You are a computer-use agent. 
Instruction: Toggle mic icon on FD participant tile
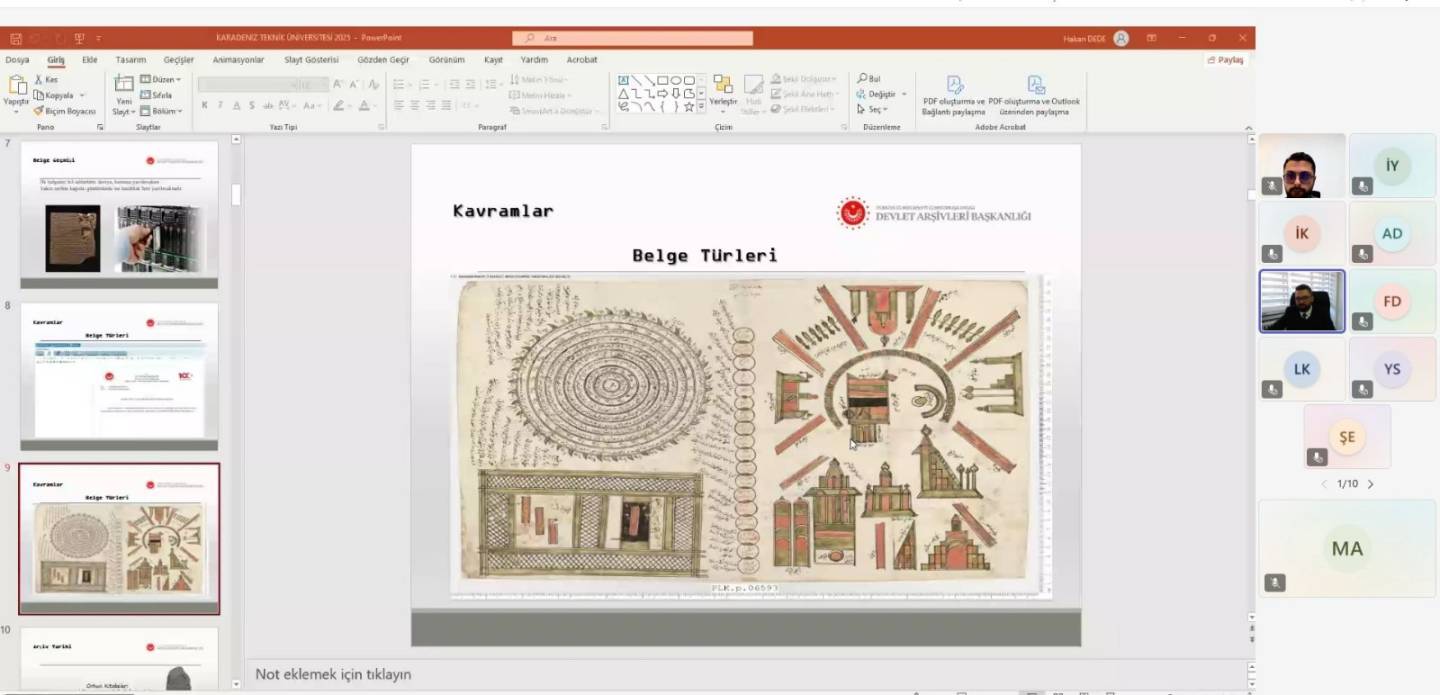1362,322
